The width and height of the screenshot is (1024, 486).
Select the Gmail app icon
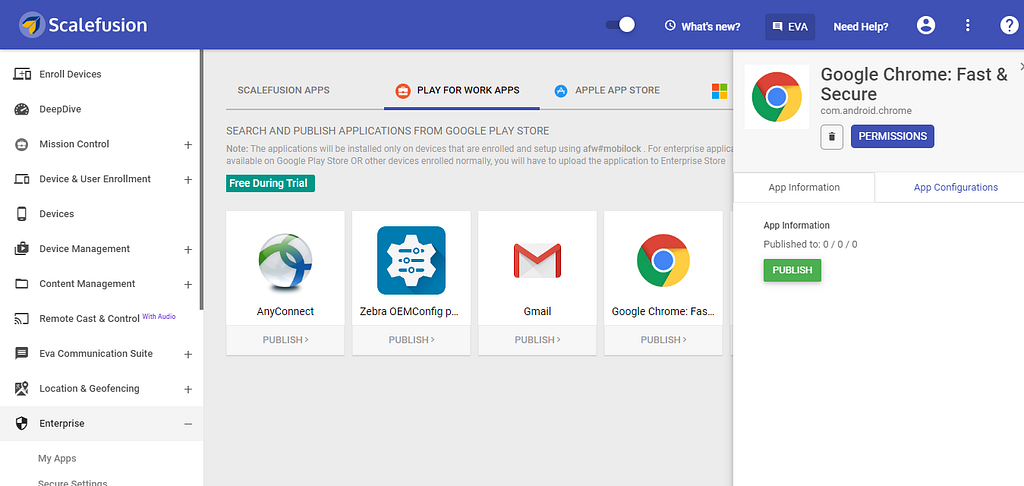pos(537,261)
